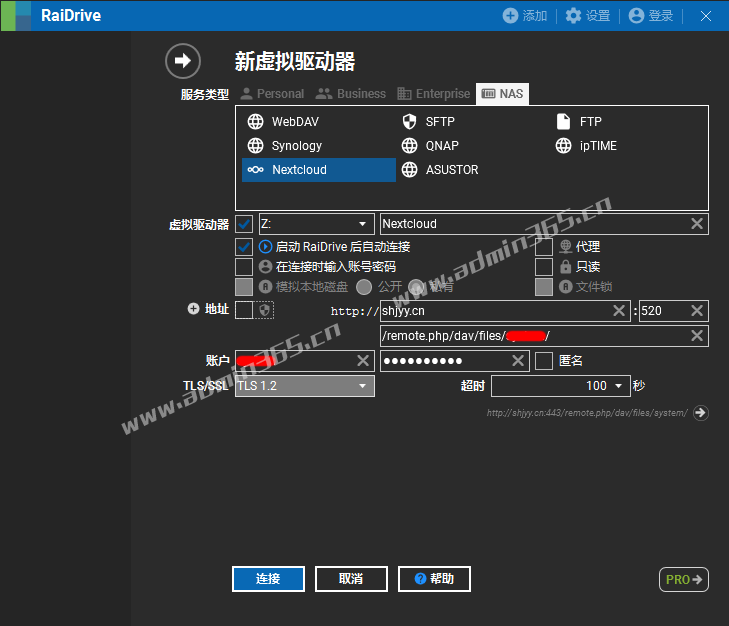The image size is (729, 626).
Task: Enable the 匿名 anonymous checkbox
Action: pos(544,361)
